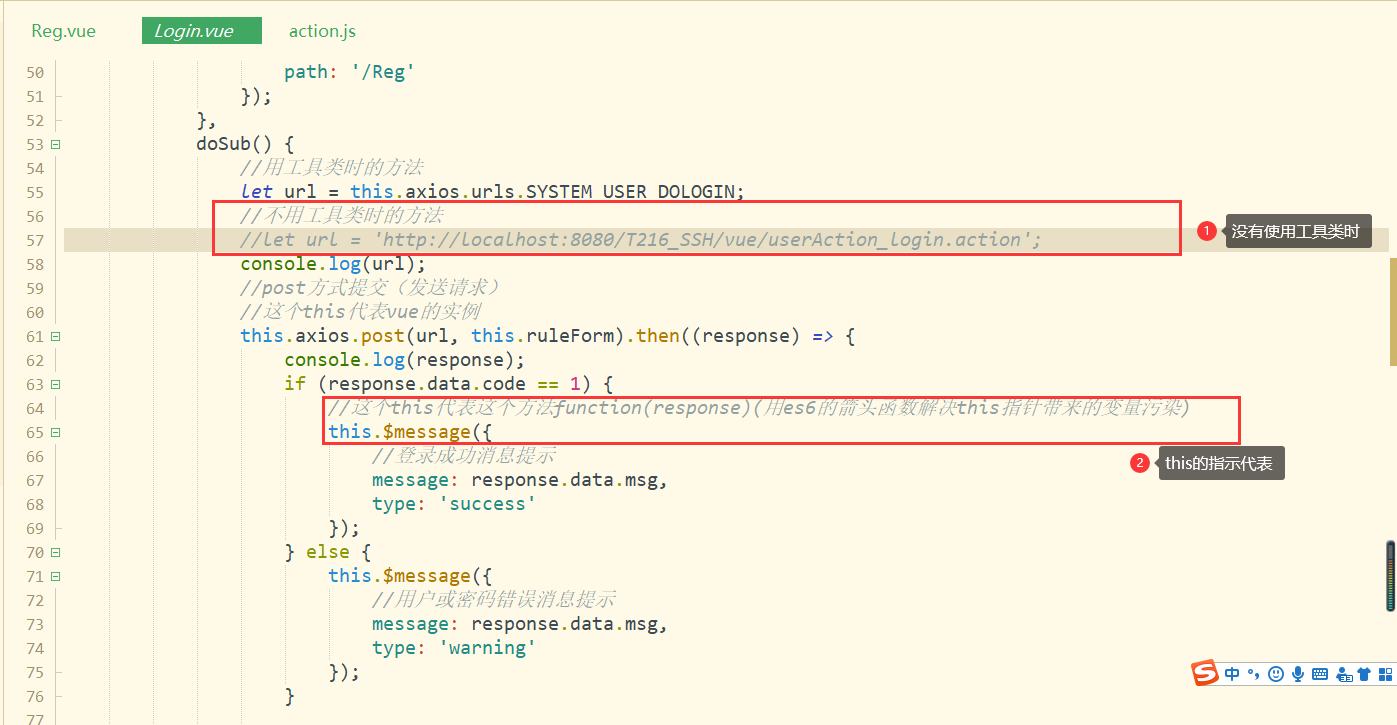1397x725 pixels.
Task: Click comment "//这个this代表vue的实例"
Action: [x=360, y=312]
